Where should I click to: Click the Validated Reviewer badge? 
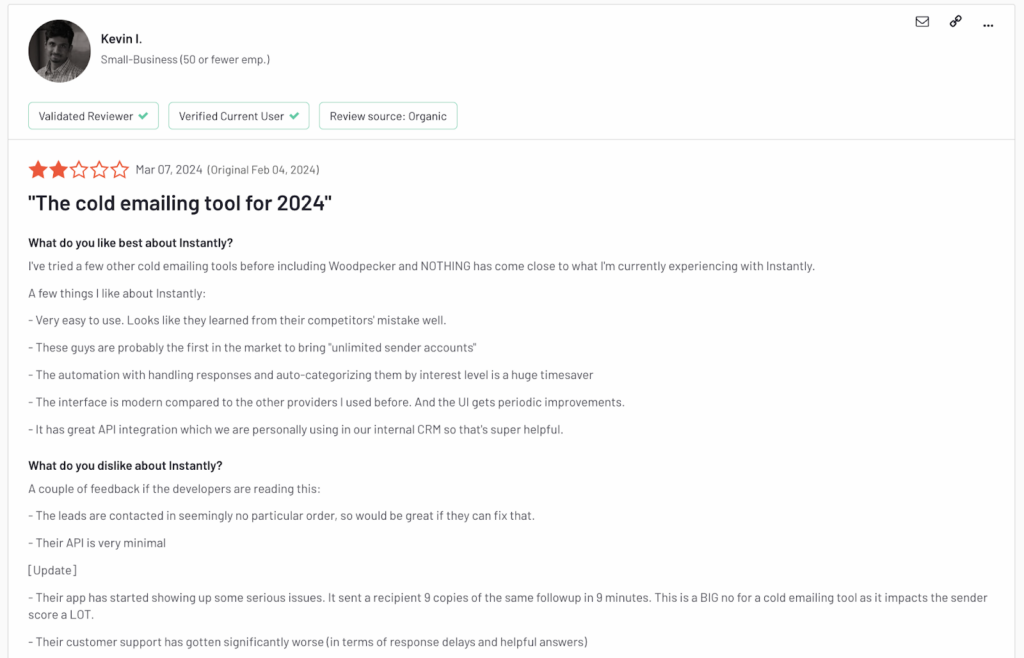point(93,115)
